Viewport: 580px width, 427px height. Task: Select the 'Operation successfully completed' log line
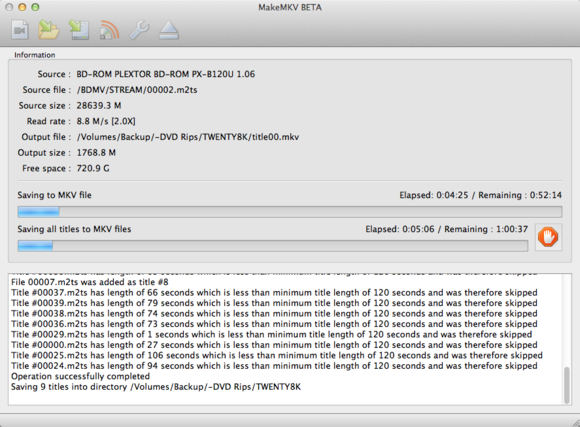click(80, 376)
